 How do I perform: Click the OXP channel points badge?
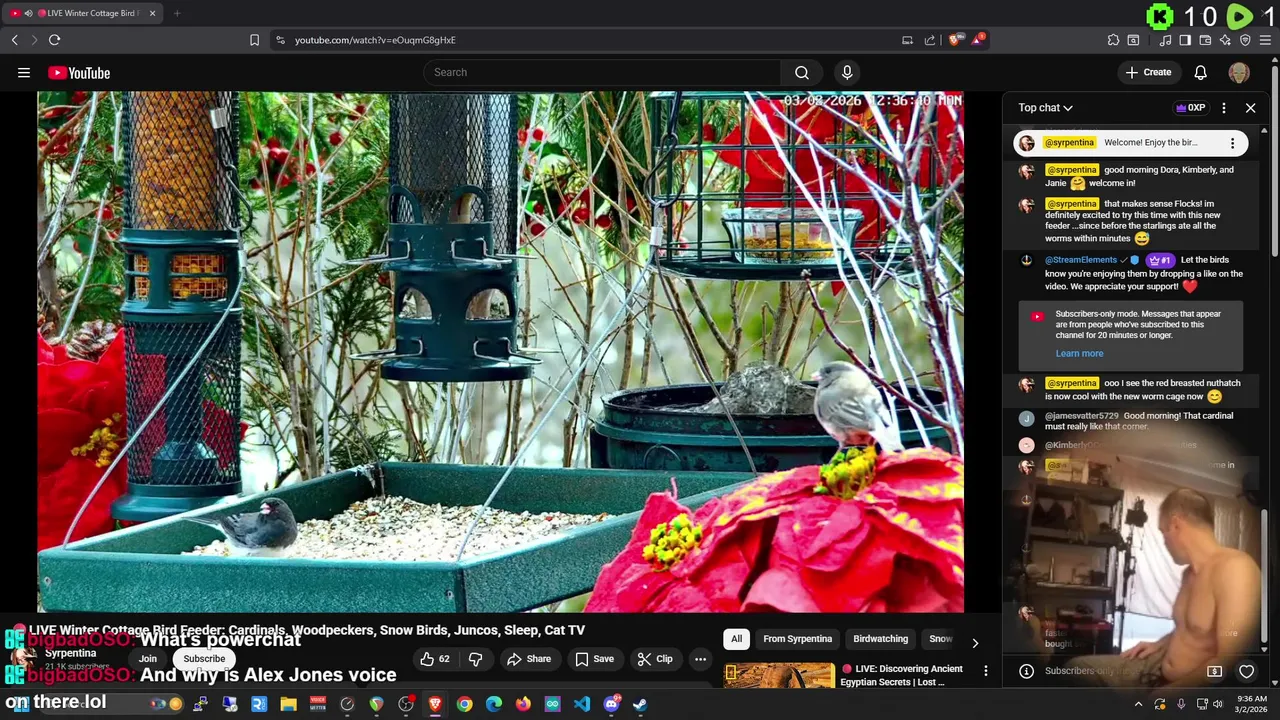click(x=1190, y=108)
